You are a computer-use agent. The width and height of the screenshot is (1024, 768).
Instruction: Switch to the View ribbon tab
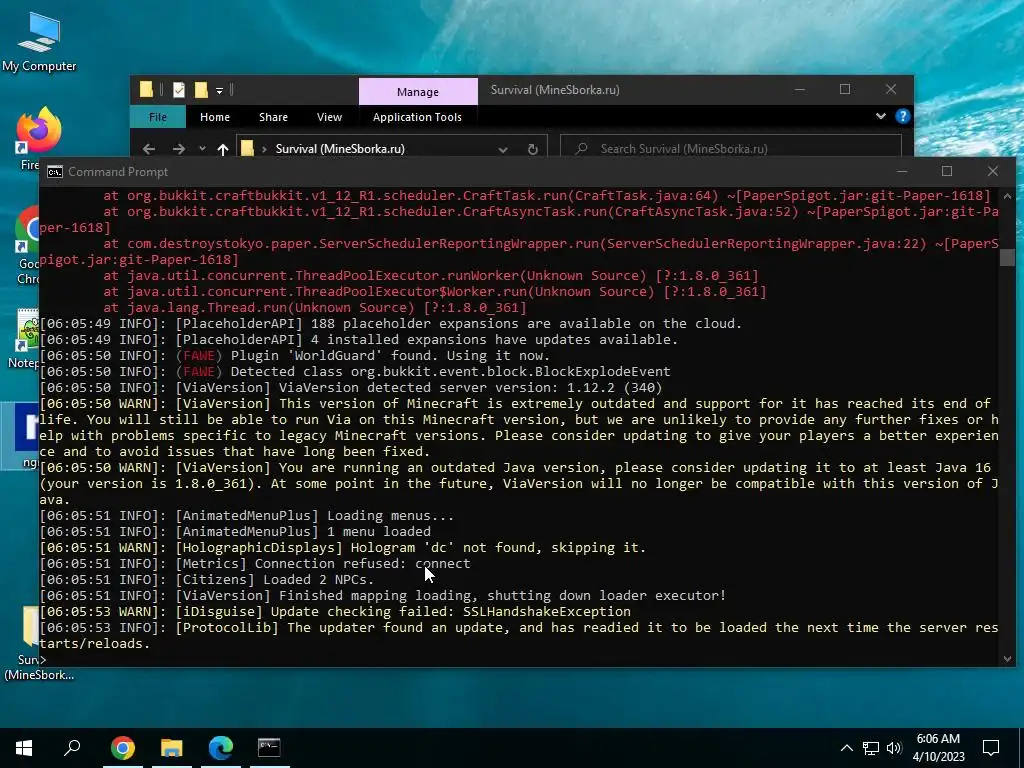(x=329, y=117)
